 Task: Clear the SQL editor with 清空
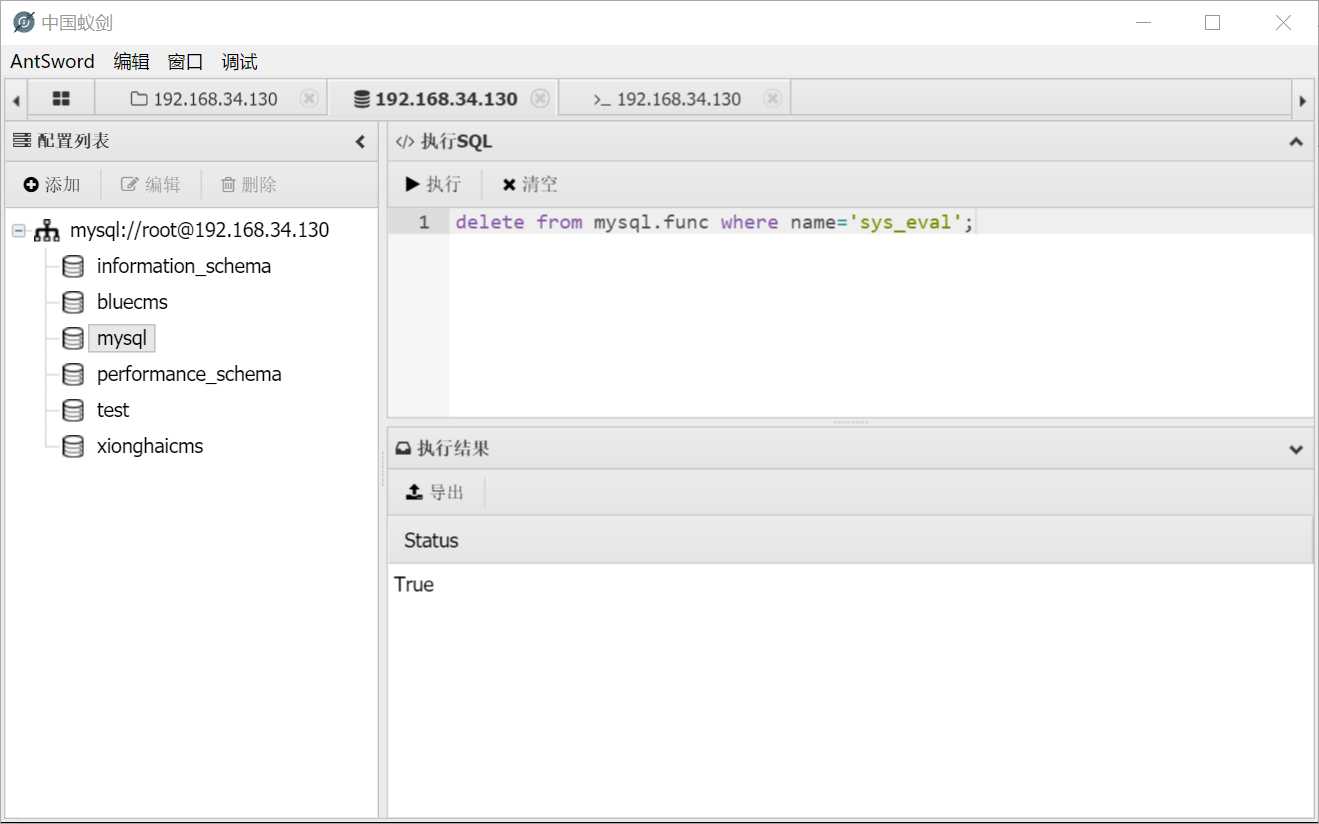pos(530,184)
